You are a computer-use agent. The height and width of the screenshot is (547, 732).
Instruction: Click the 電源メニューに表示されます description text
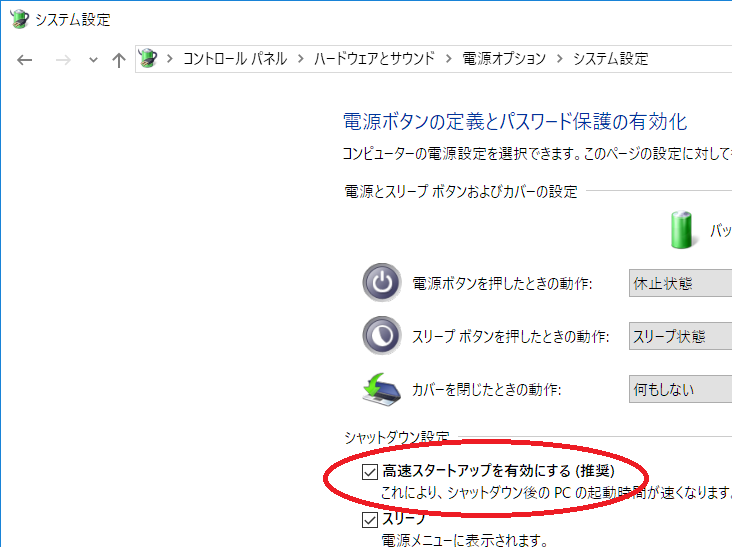tap(465, 540)
